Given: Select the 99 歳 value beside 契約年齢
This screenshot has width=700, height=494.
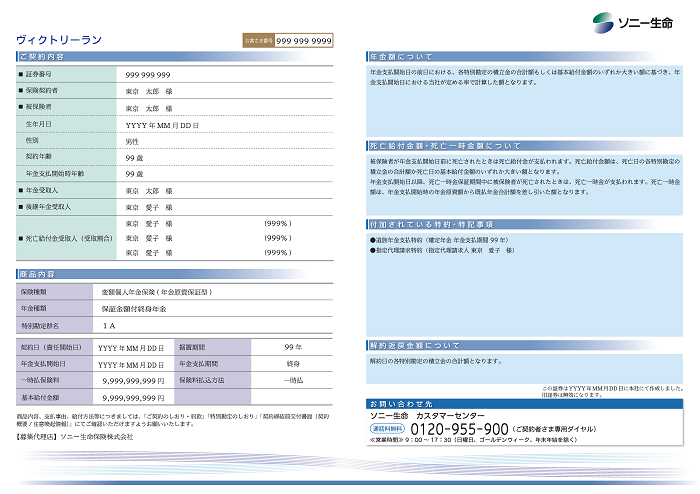Looking at the screenshot, I should coord(134,158).
